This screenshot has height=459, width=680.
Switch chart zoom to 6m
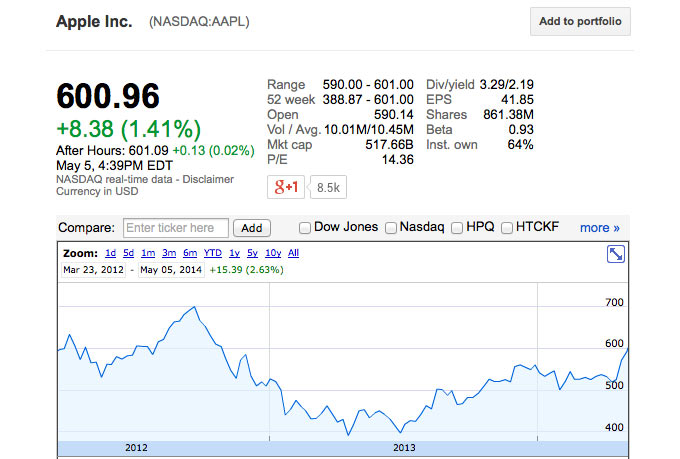pos(190,253)
